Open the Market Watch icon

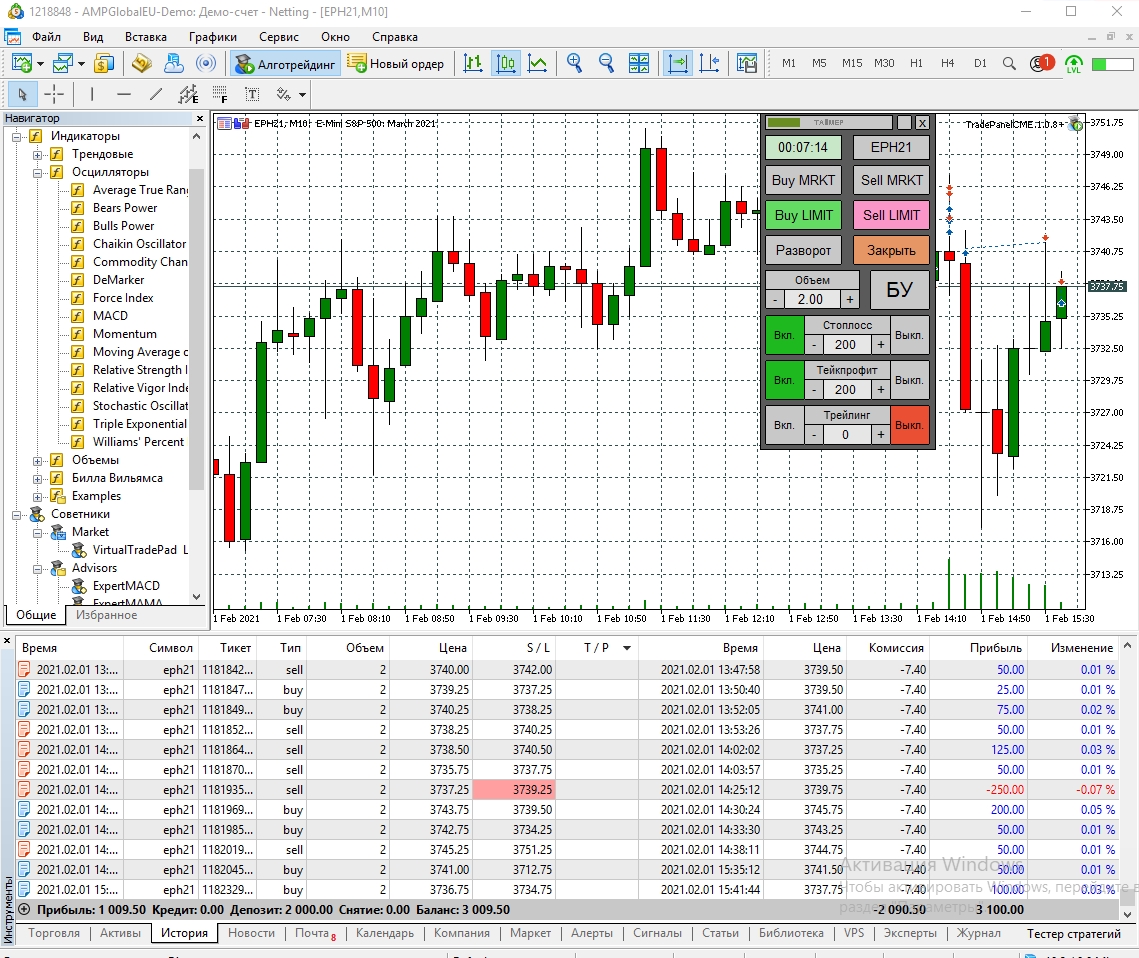[105, 64]
